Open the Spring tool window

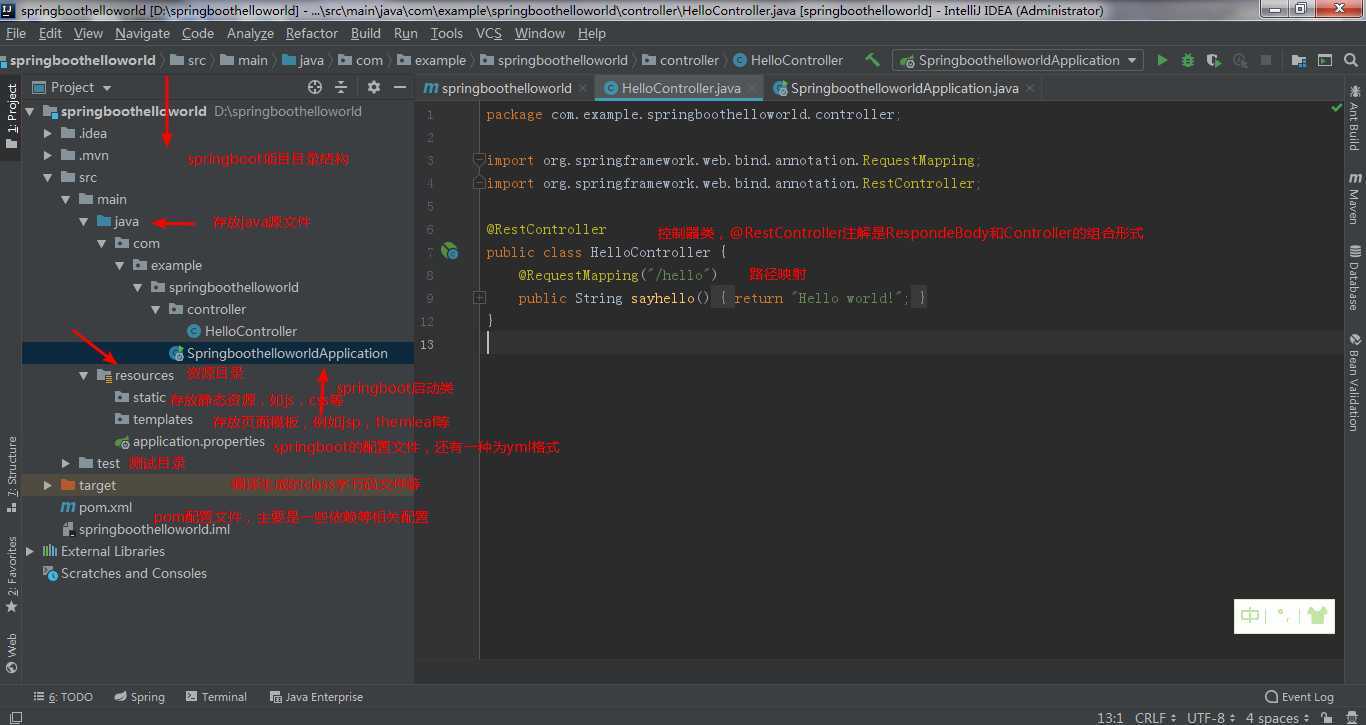click(139, 697)
